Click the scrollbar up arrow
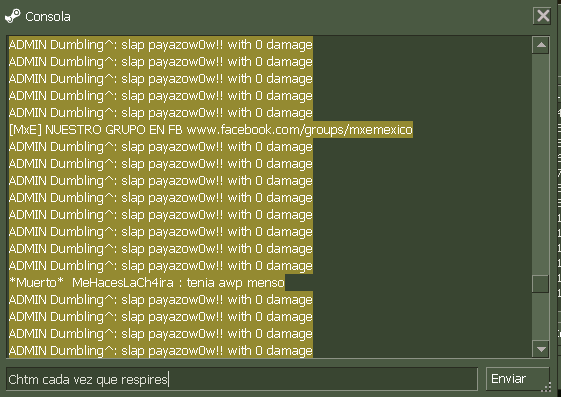561x397 pixels. click(x=541, y=45)
